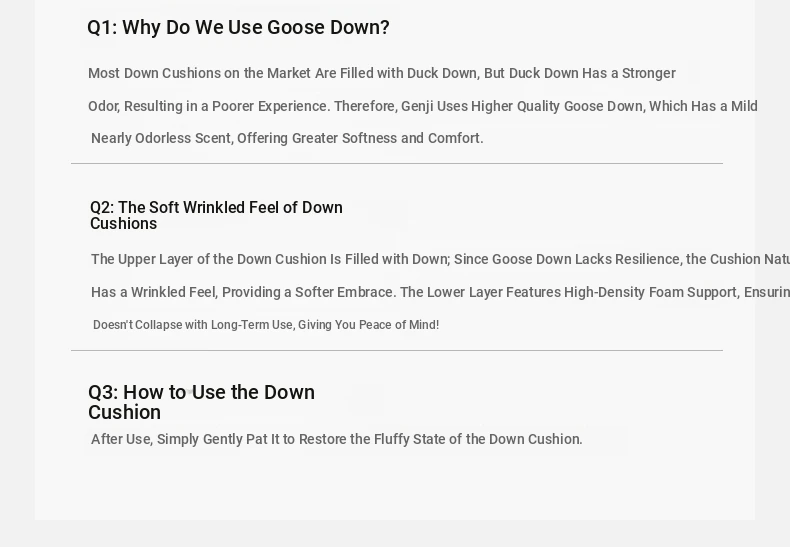The image size is (790, 547).
Task: Click the divider line below the Q2 answer
Action: pyautogui.click(x=397, y=350)
